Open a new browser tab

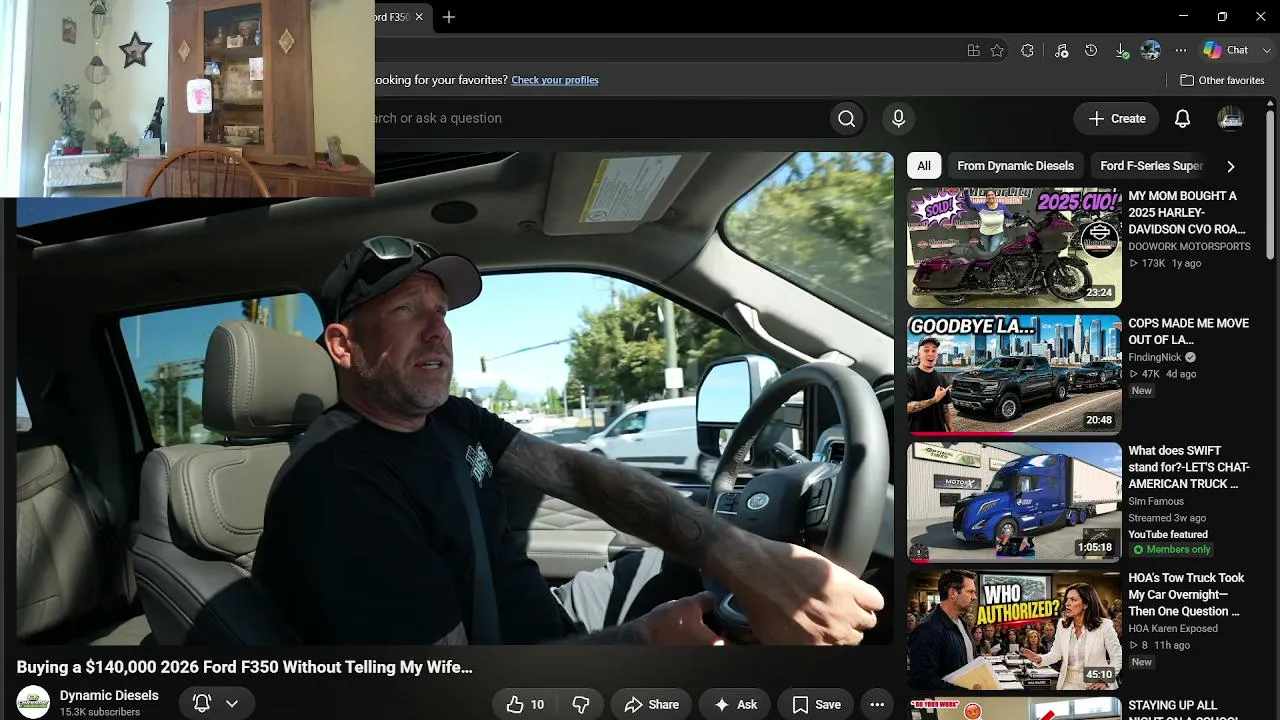[x=449, y=17]
